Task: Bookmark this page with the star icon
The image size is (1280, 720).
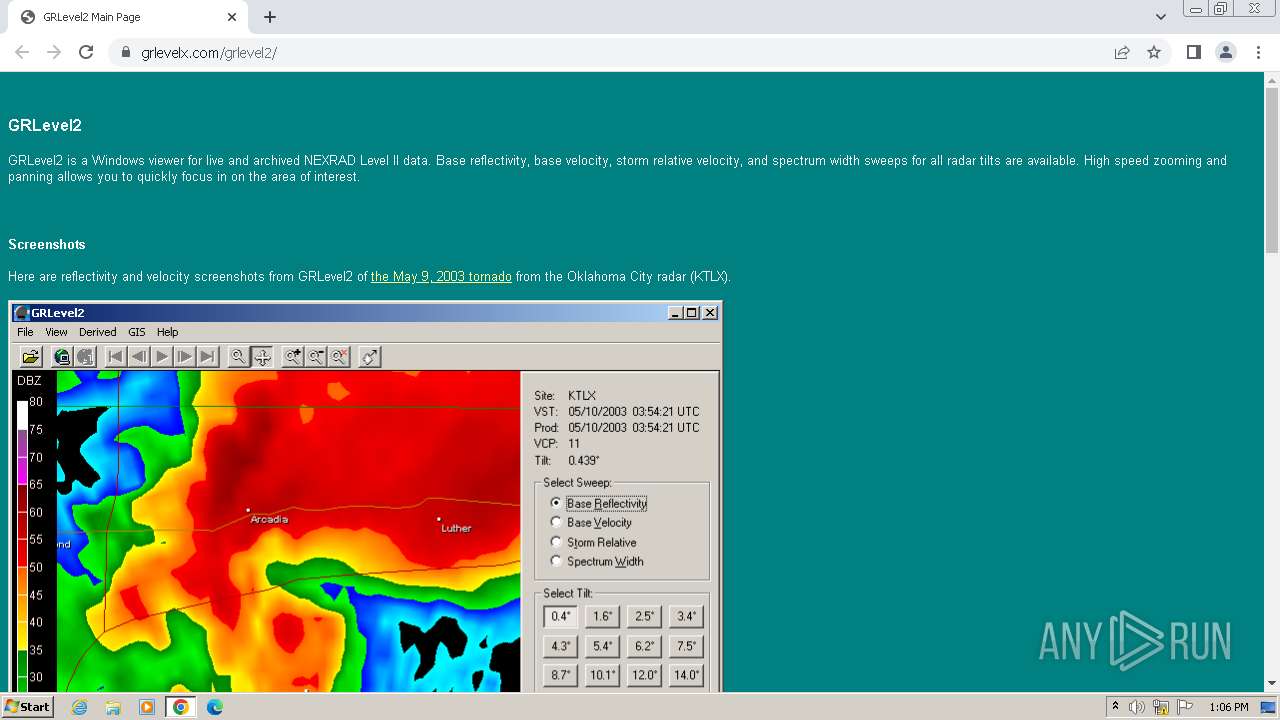Action: tap(1154, 52)
